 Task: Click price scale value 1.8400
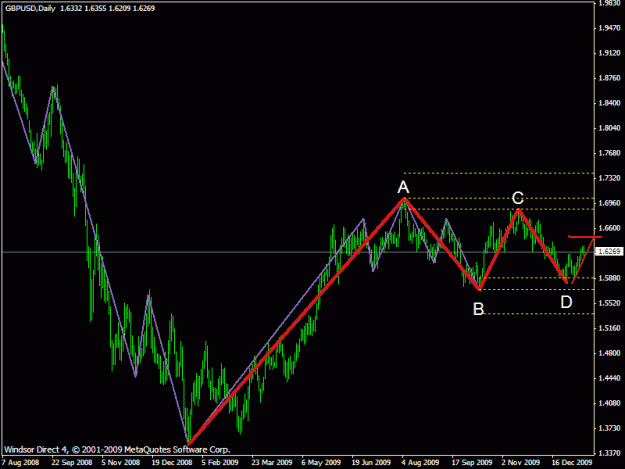click(610, 103)
